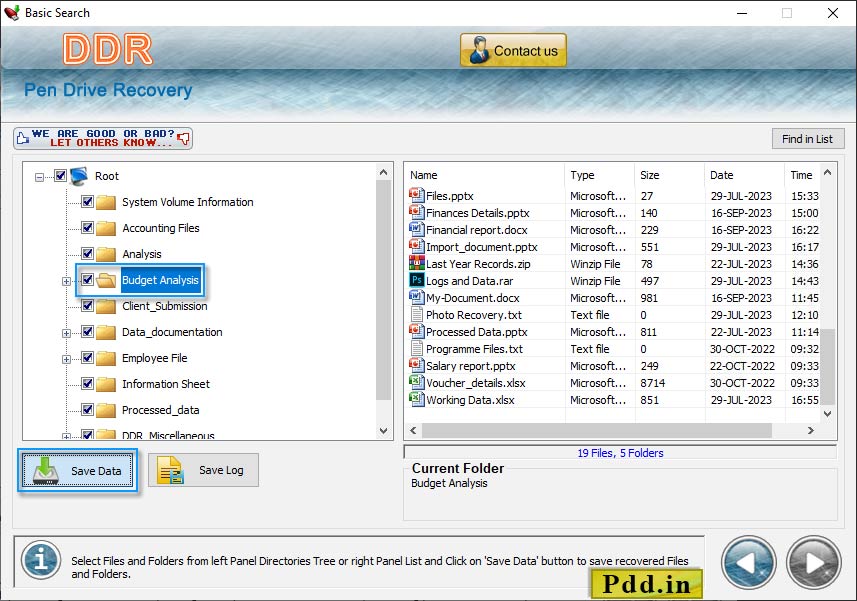Select the 'Client_Submission' tree label
This screenshot has height=601, width=857.
[165, 306]
